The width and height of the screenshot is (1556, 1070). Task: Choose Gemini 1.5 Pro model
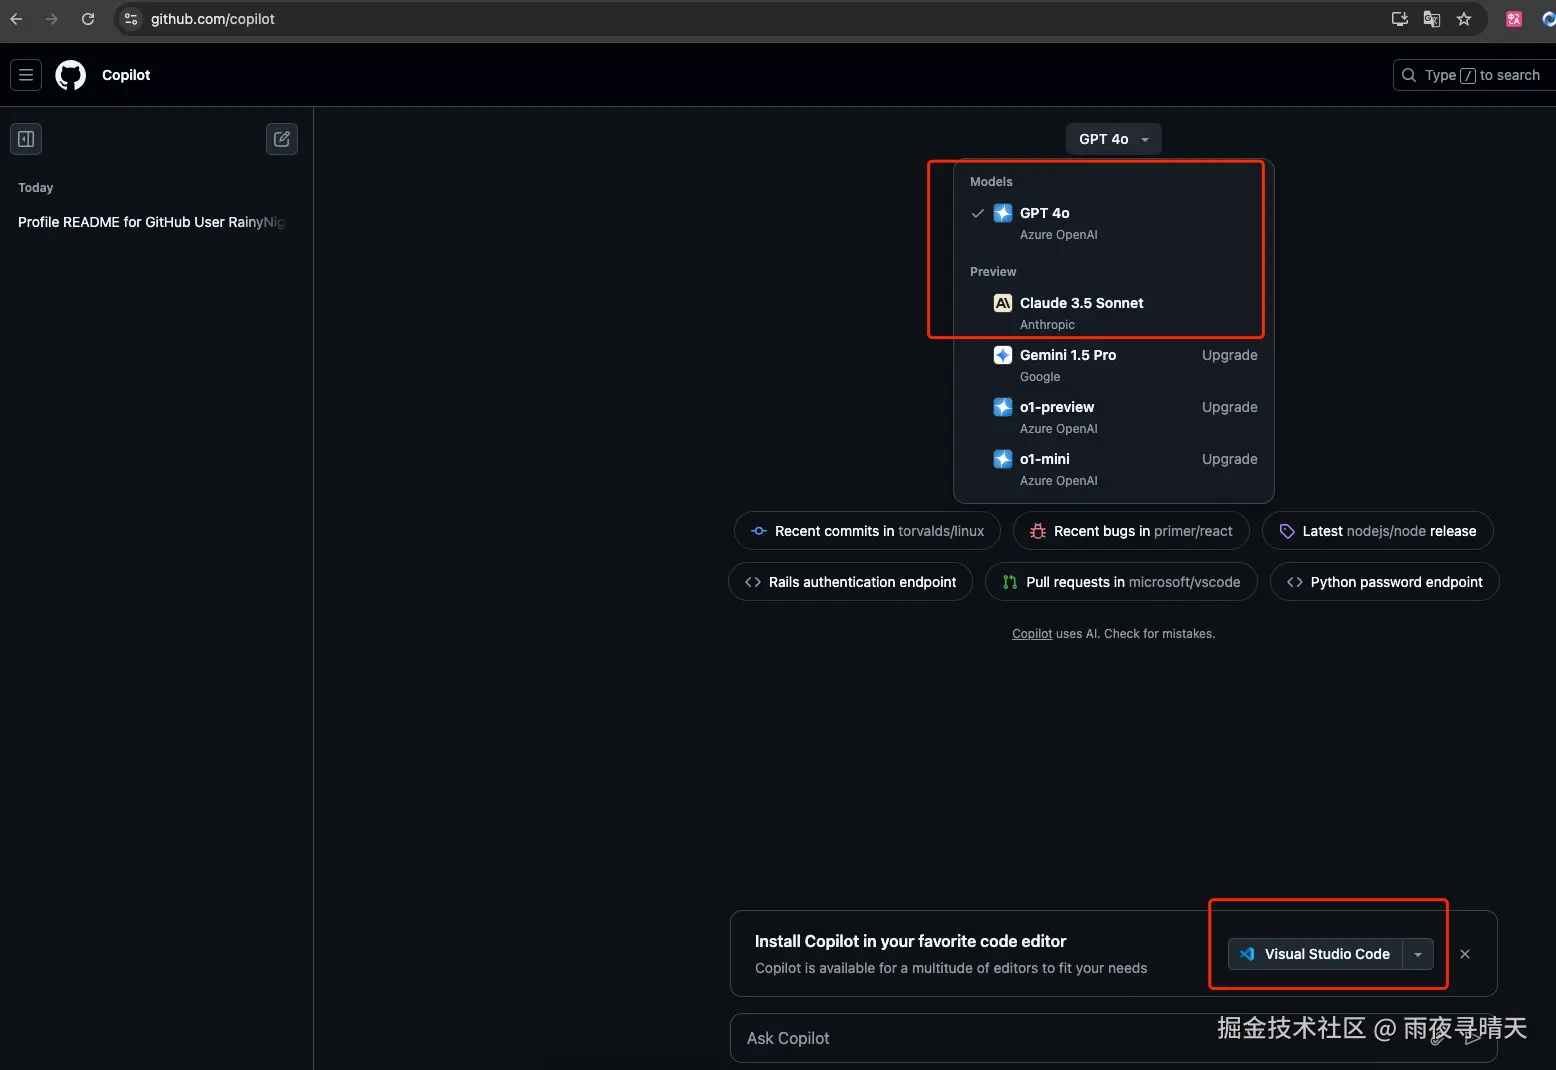click(1114, 365)
